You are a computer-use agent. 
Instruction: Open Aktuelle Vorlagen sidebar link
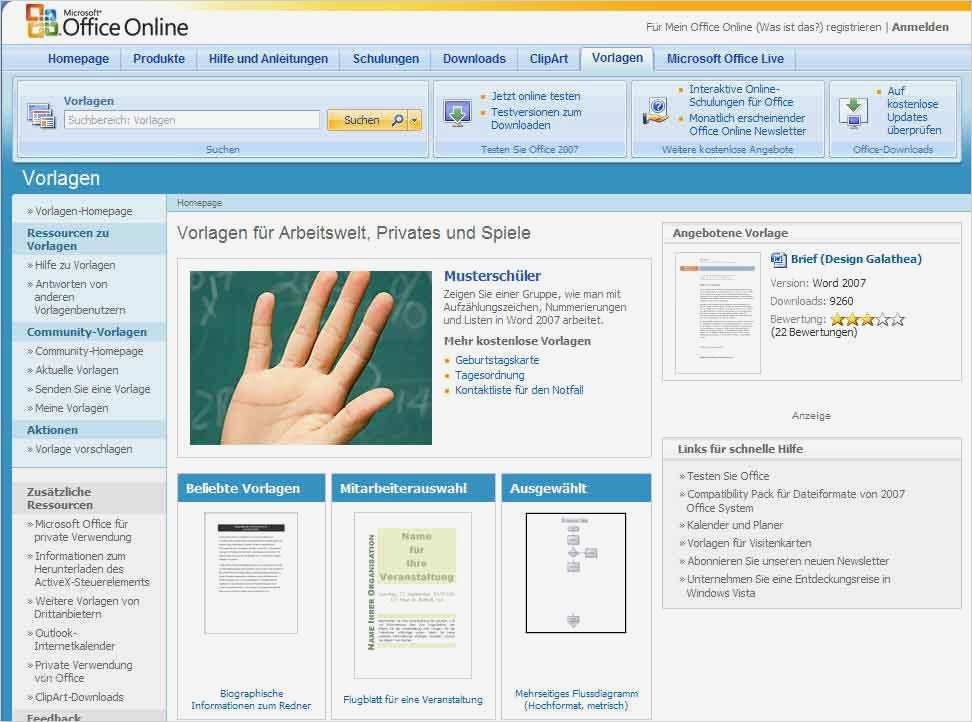(76, 371)
